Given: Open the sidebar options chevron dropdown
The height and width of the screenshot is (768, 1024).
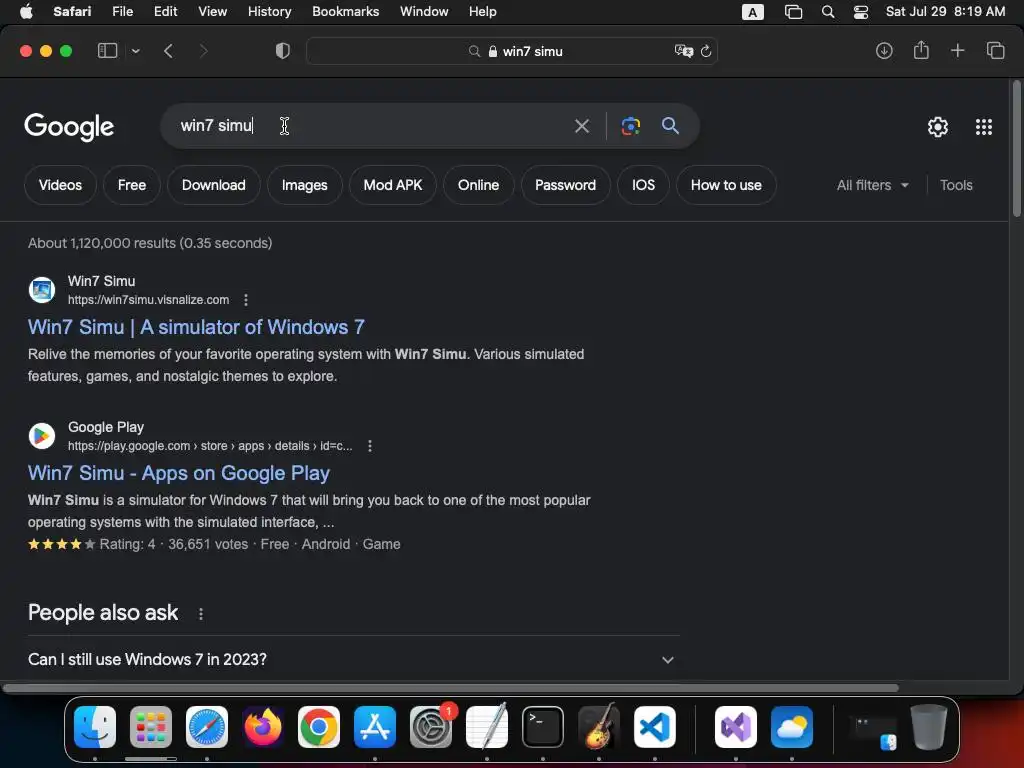Looking at the screenshot, I should coord(135,51).
